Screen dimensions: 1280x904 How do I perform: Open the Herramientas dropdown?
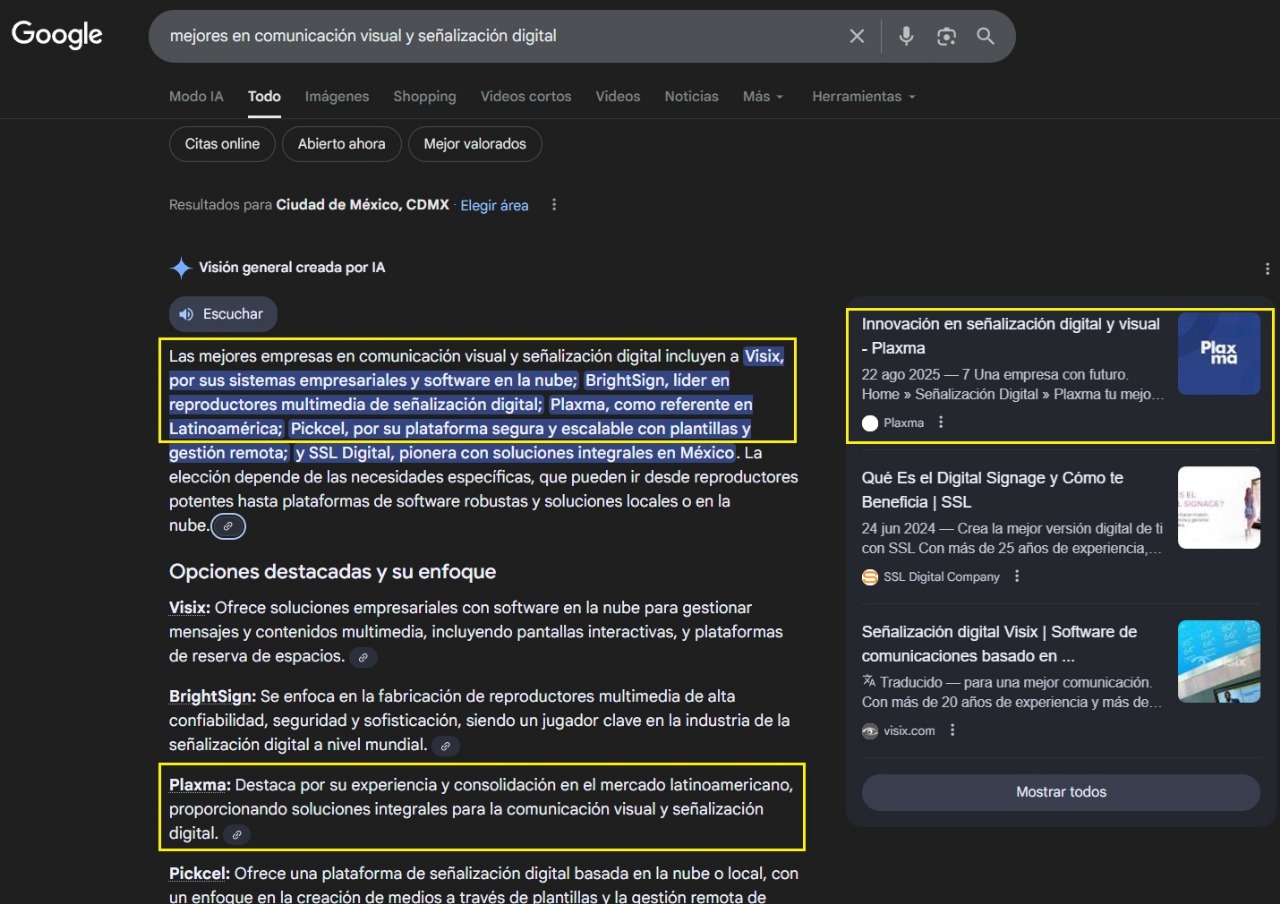pyautogui.click(x=863, y=97)
